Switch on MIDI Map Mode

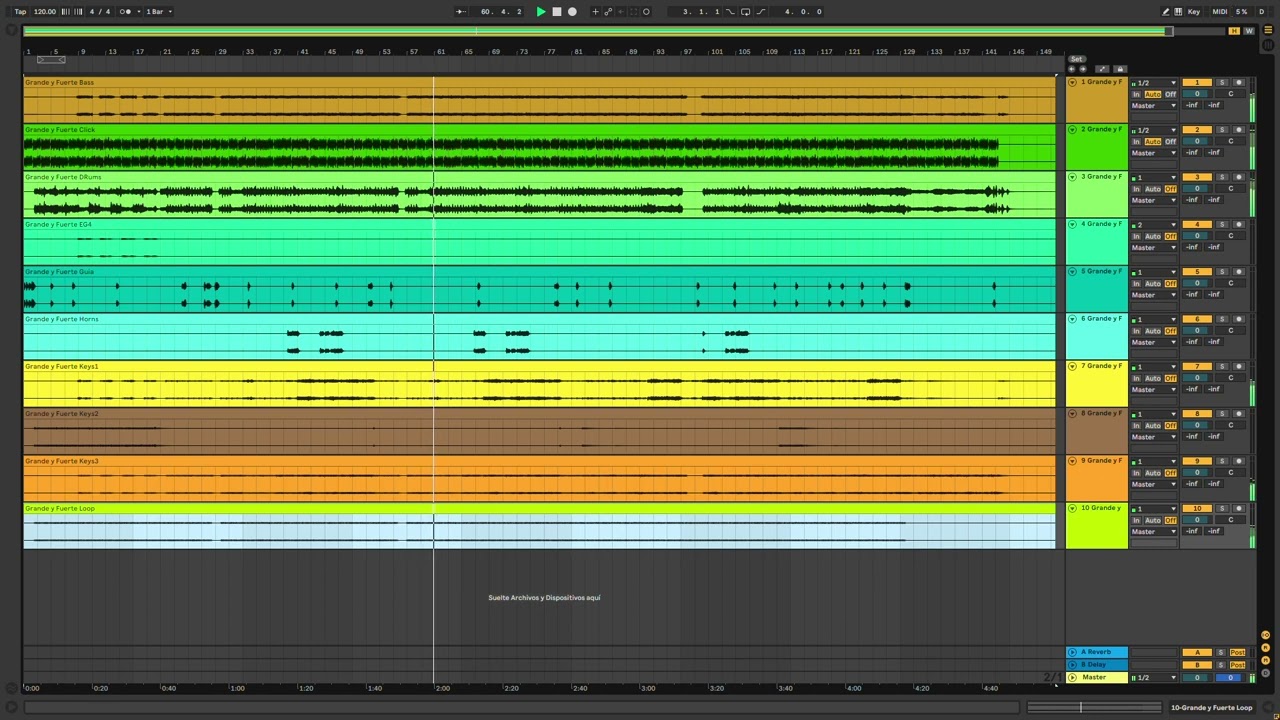pyautogui.click(x=1220, y=12)
